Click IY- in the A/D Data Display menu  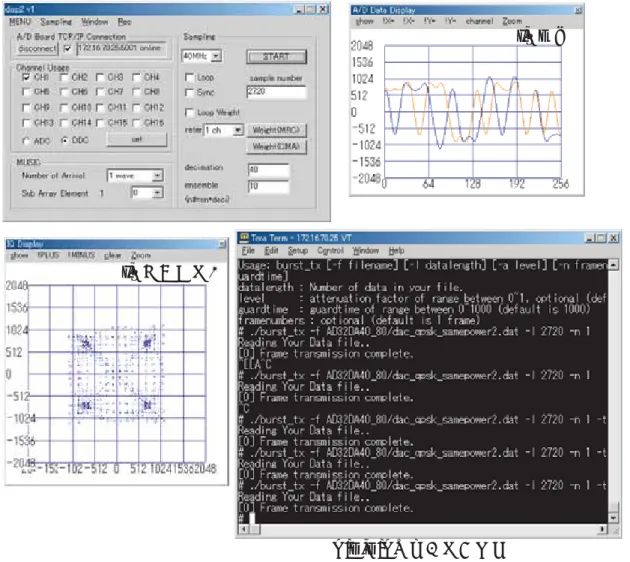pos(450,21)
